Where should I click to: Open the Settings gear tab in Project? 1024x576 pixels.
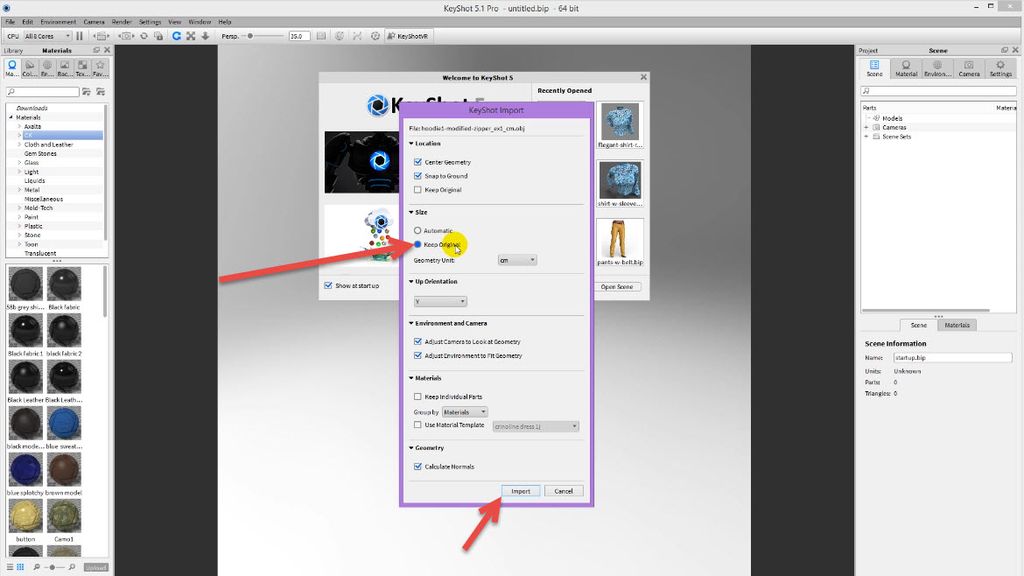1000,68
